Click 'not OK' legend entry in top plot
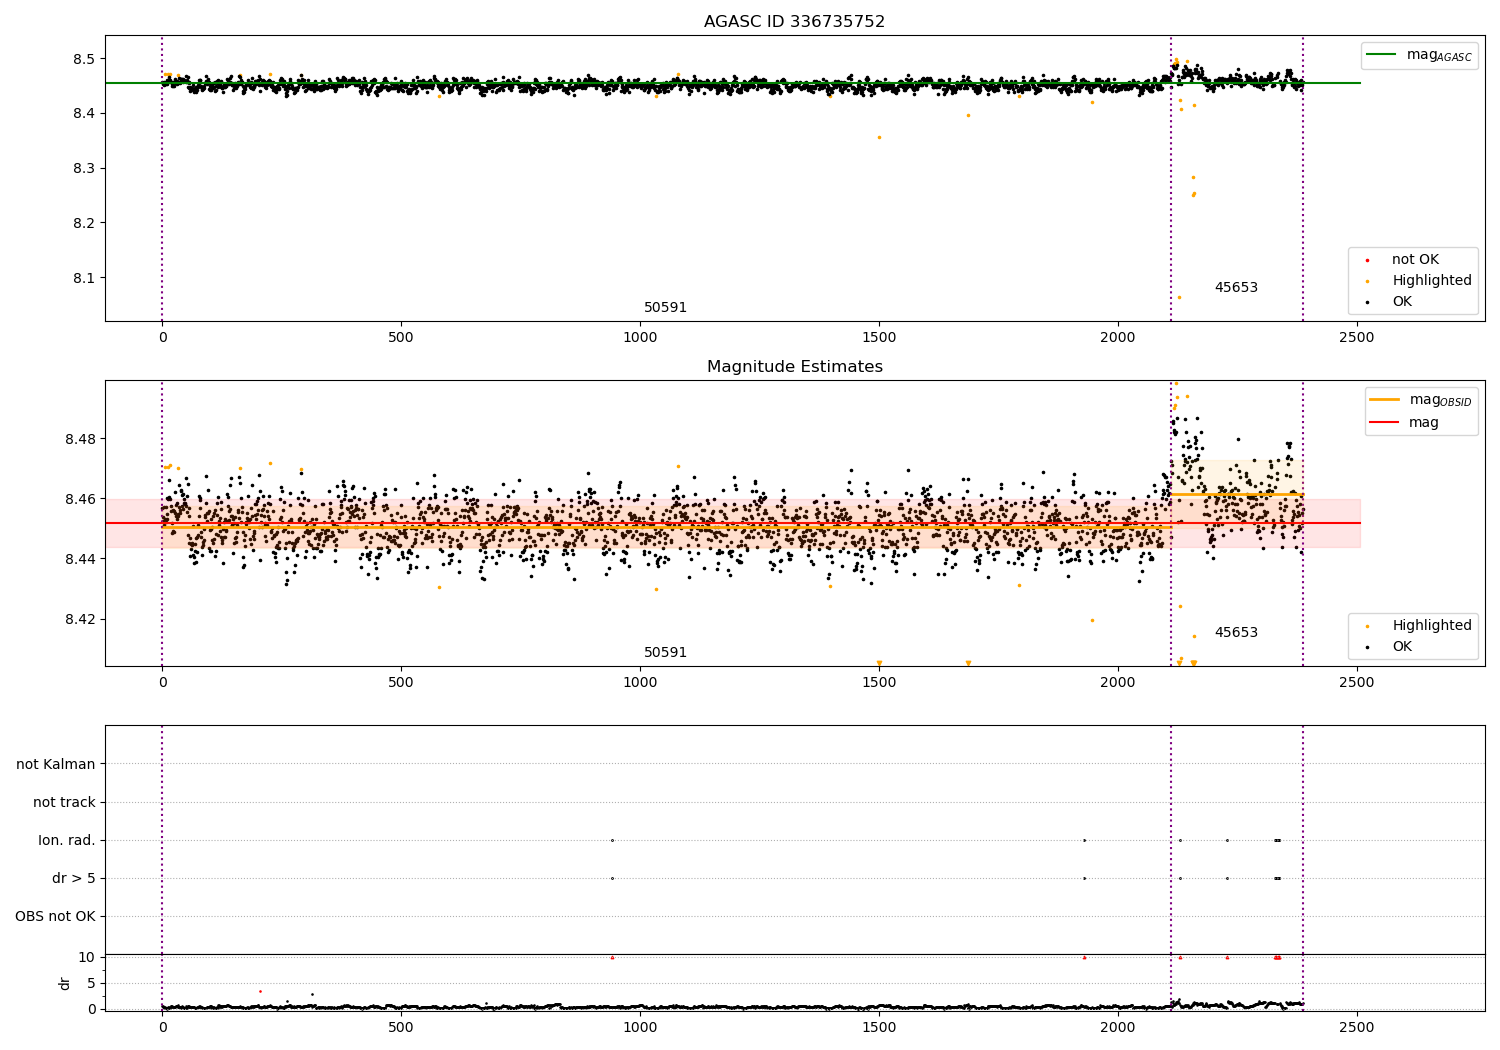This screenshot has height=1050, width=1500. coord(1413,260)
